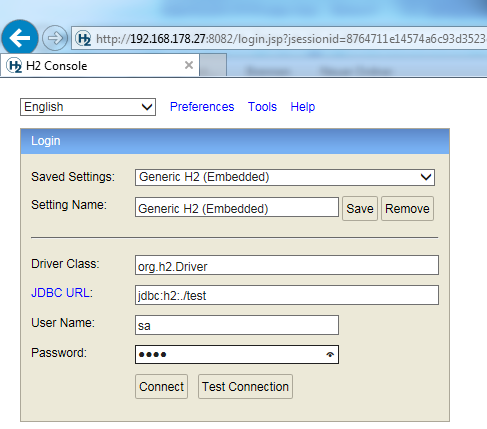Click the User Name input field
Viewport: 487px width, 429px height.
click(237, 325)
